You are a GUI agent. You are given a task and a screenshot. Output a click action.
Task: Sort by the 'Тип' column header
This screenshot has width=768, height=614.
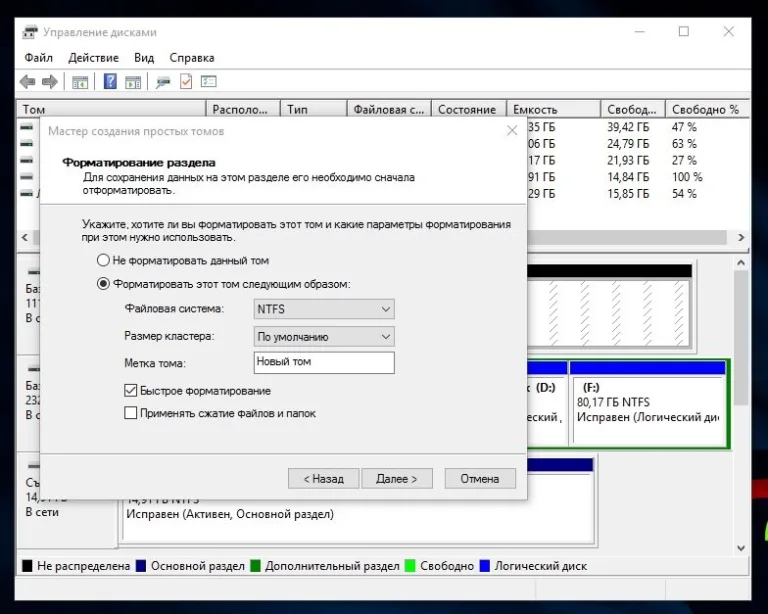[x=313, y=109]
